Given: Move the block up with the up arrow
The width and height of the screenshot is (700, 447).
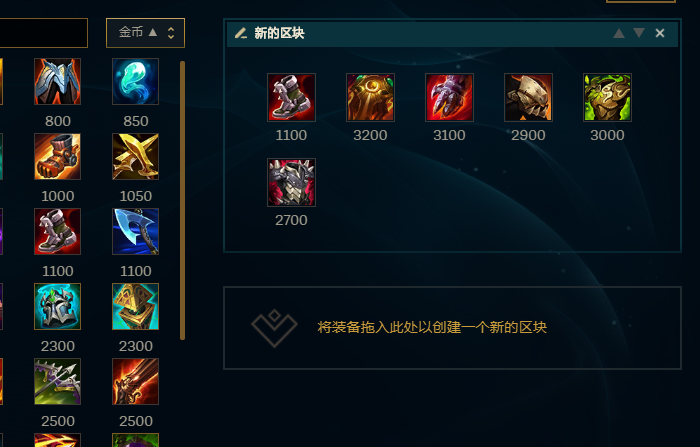Looking at the screenshot, I should (x=619, y=33).
